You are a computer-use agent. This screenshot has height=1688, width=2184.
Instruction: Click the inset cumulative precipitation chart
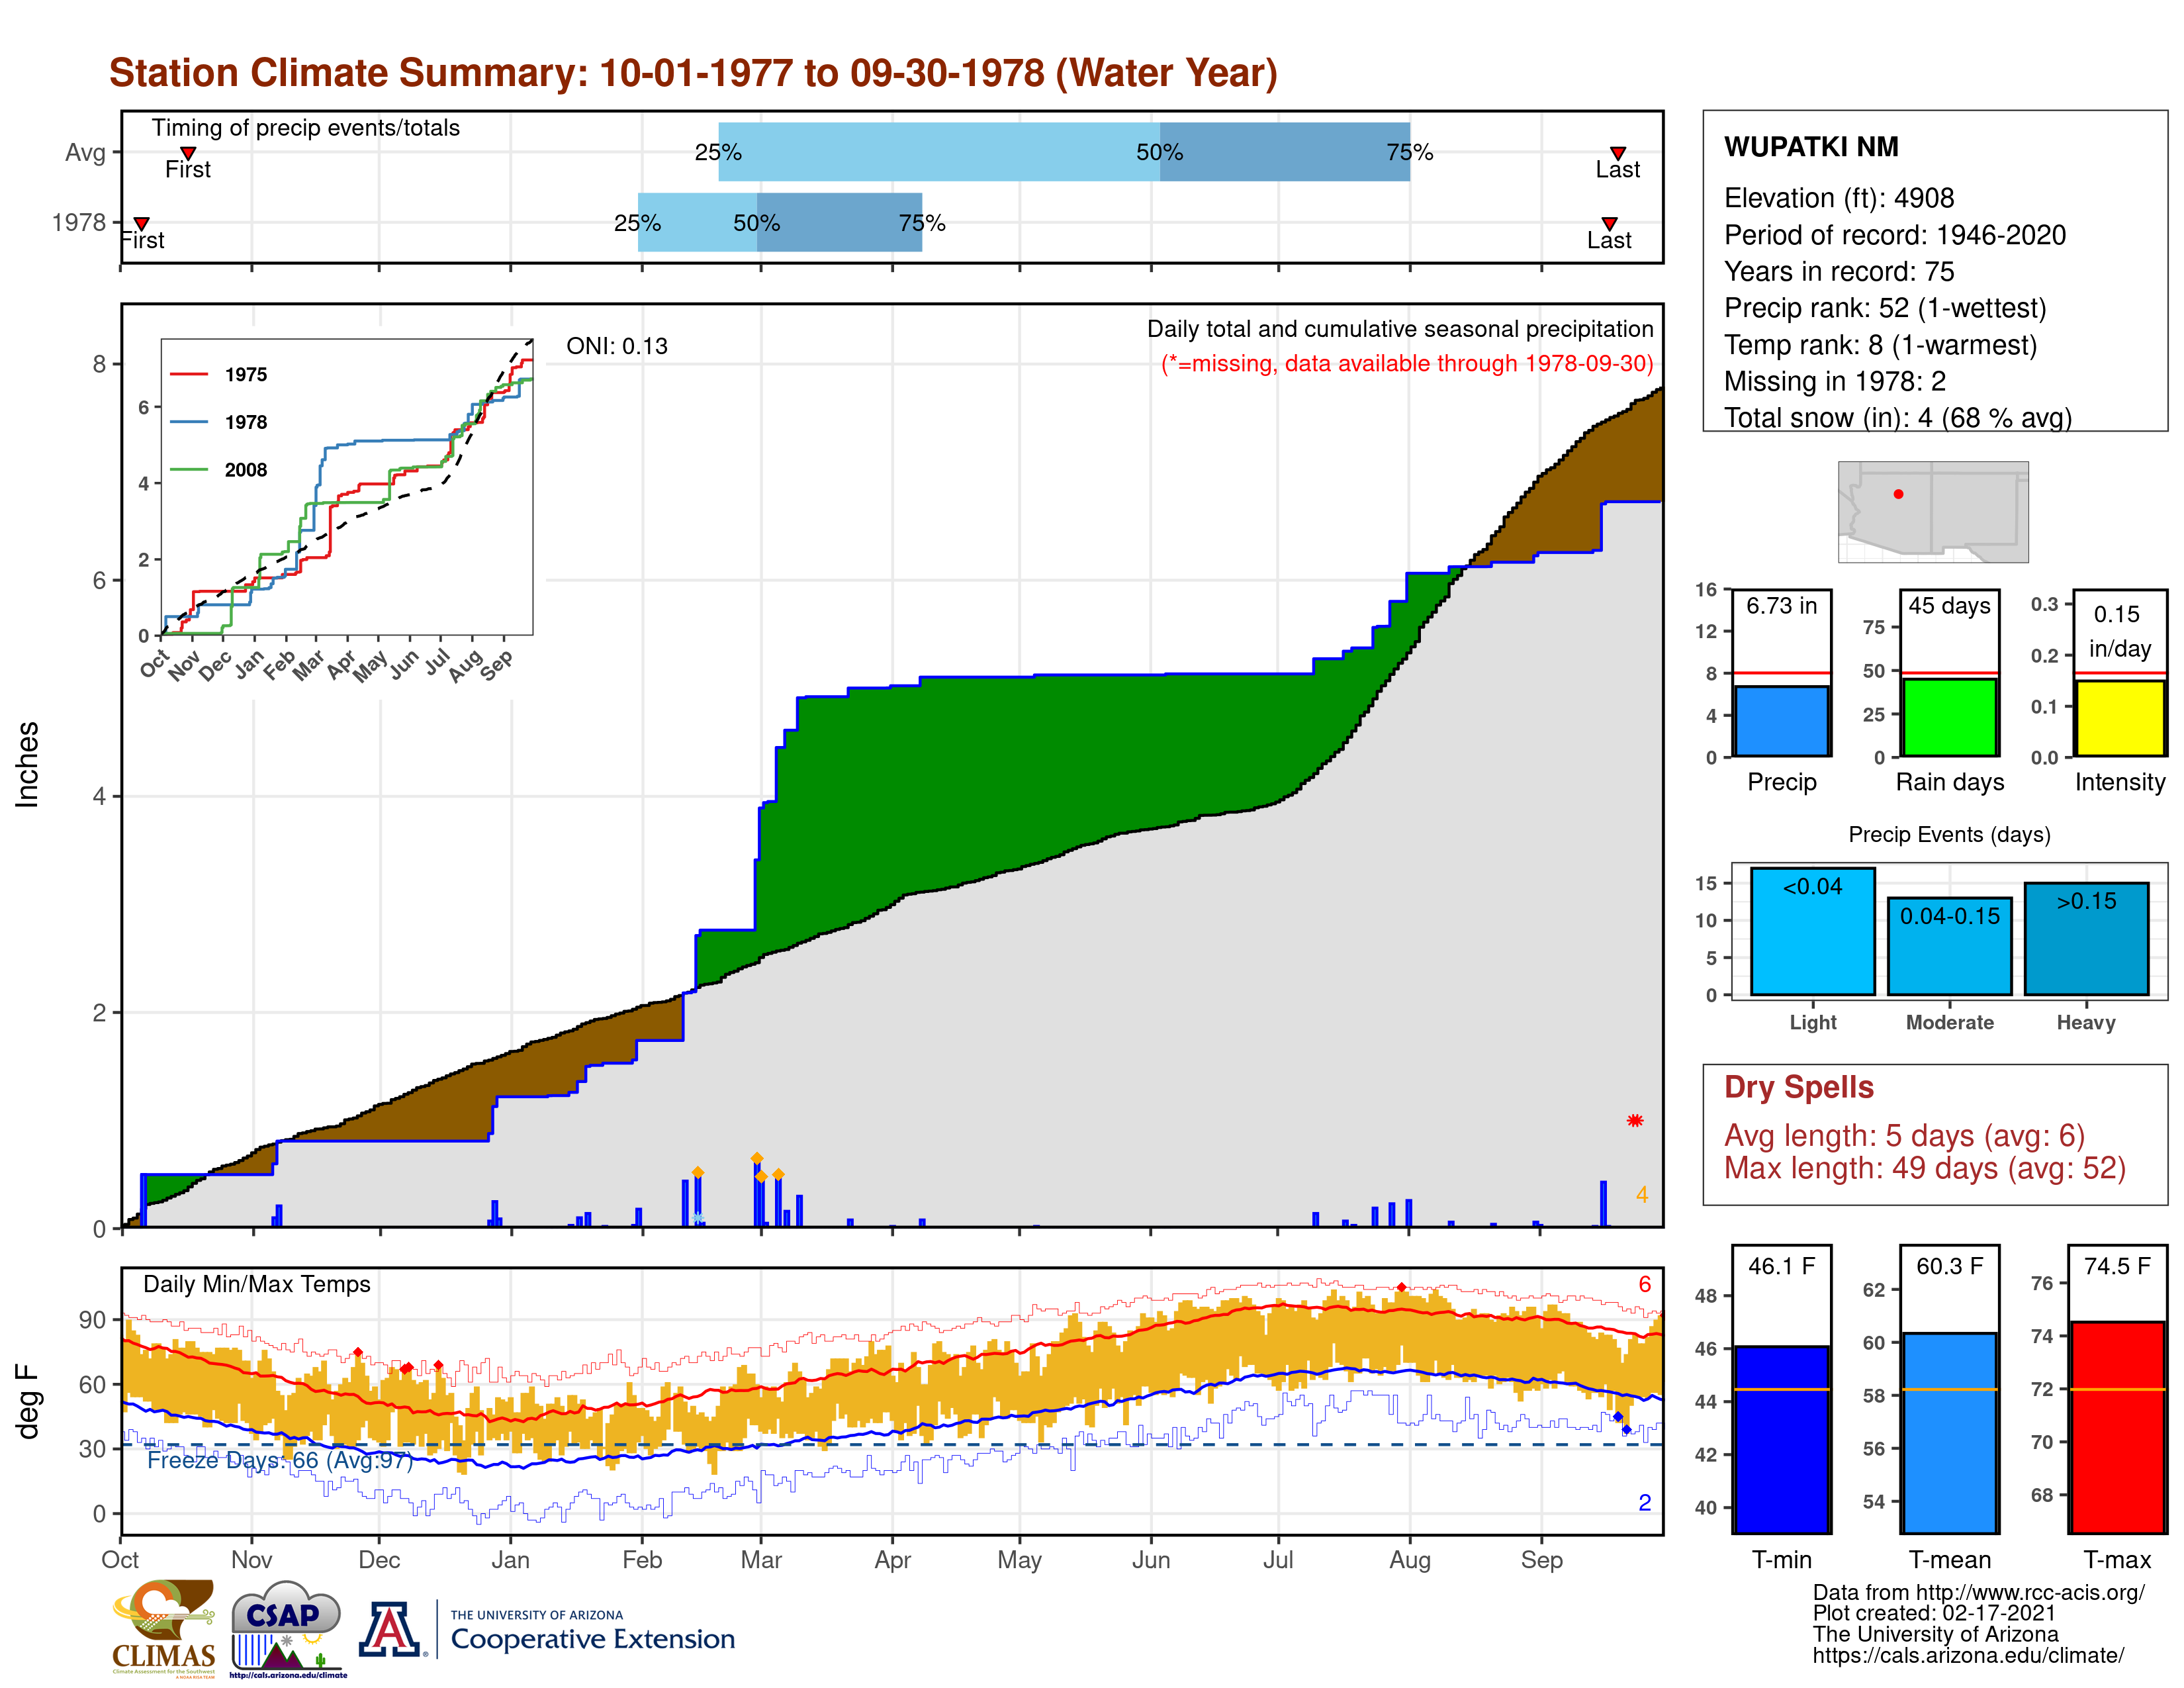point(347,487)
